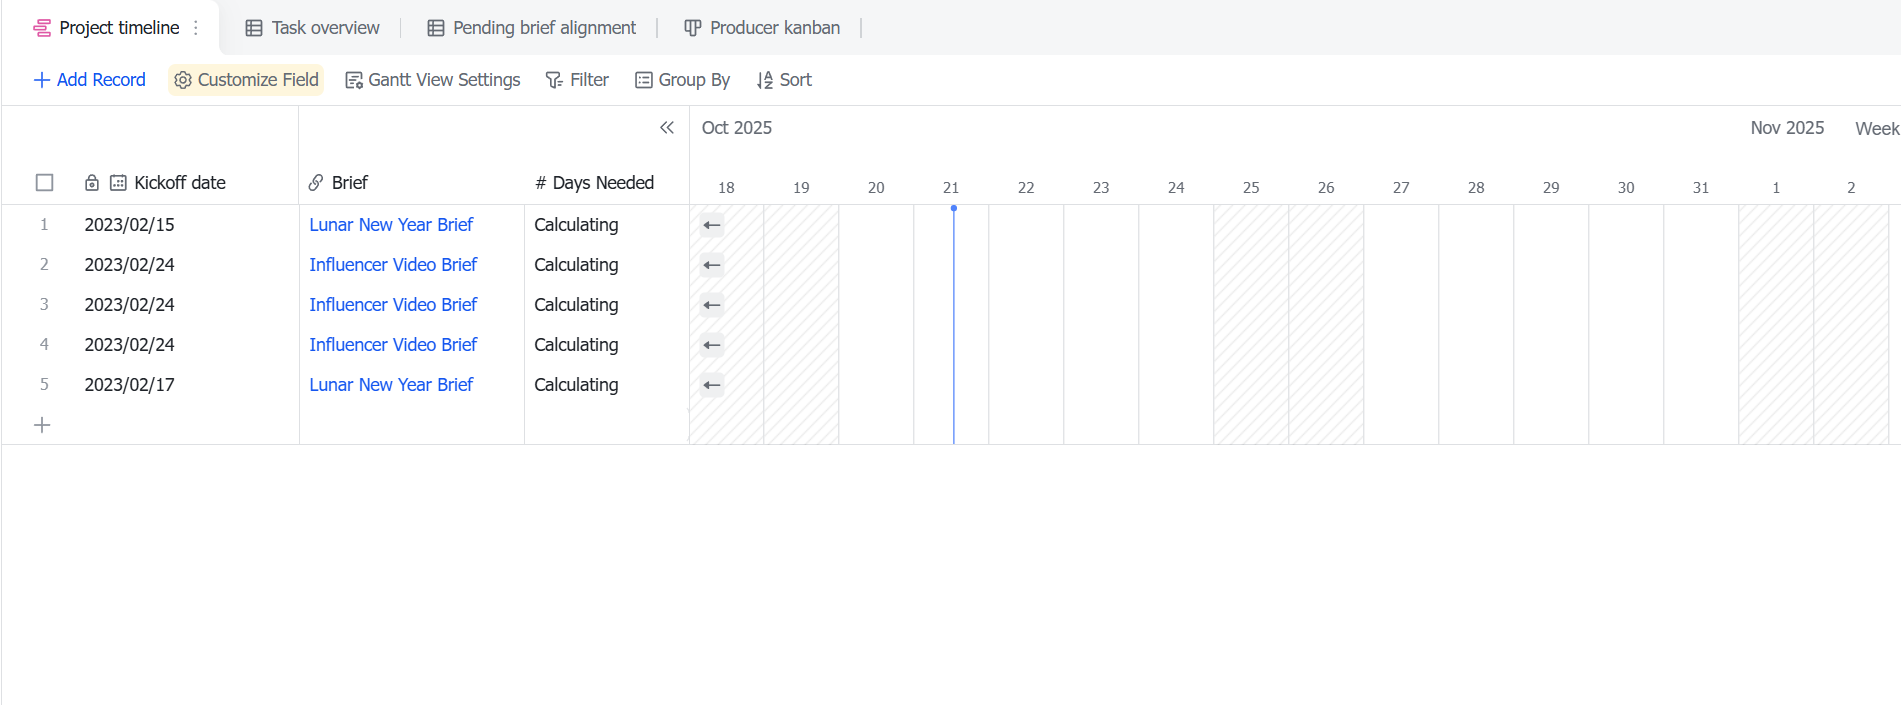This screenshot has width=1901, height=705.
Task: Click the today marker line on the timeline
Action: pyautogui.click(x=954, y=325)
